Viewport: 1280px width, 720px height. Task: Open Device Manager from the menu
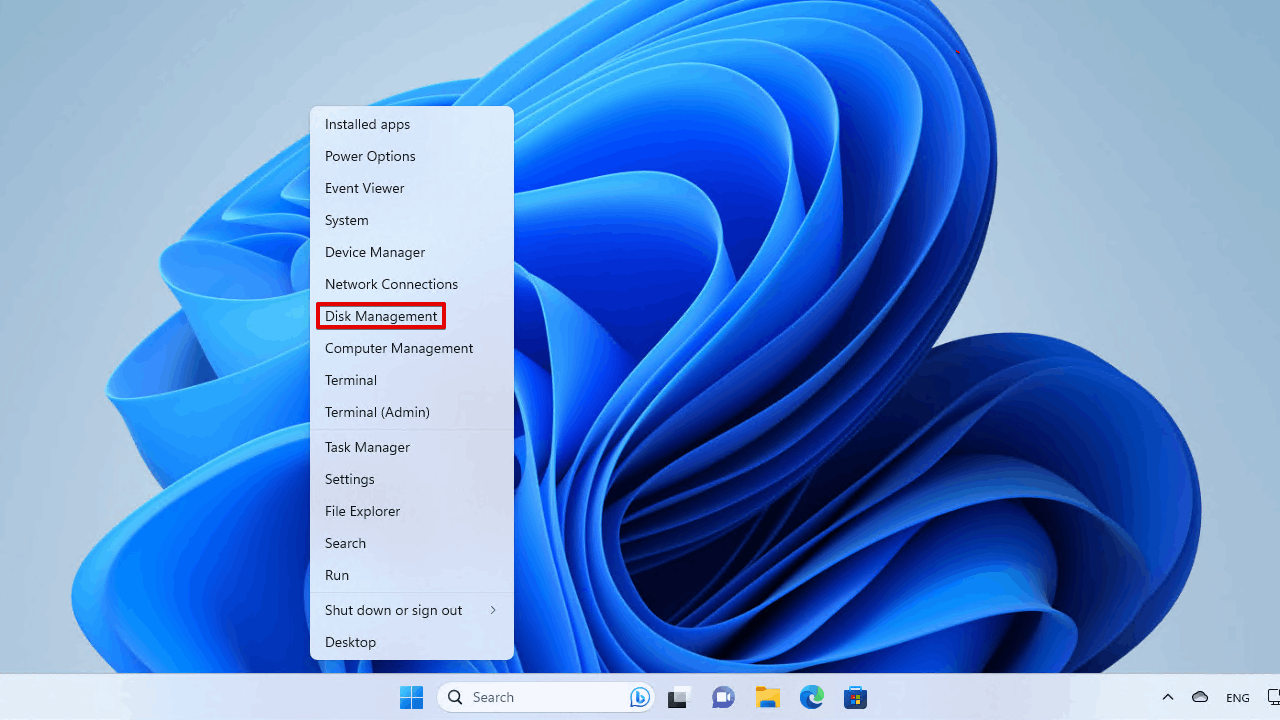pyautogui.click(x=412, y=252)
